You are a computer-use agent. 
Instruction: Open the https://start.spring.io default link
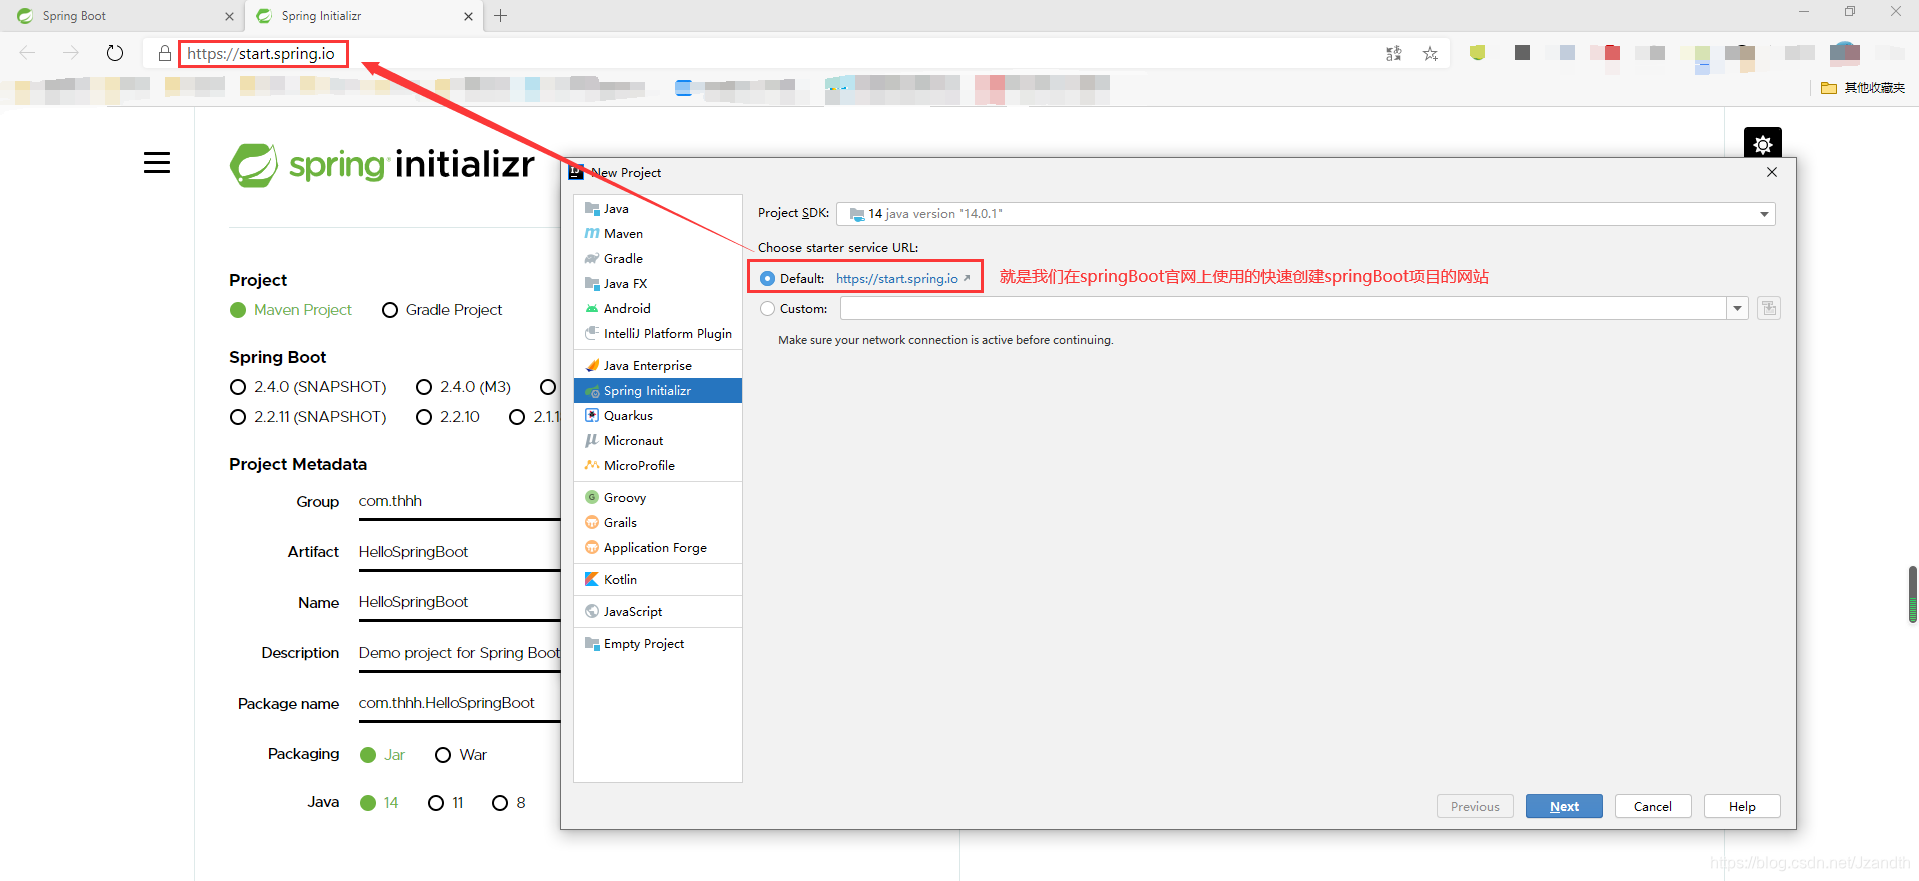[897, 279]
